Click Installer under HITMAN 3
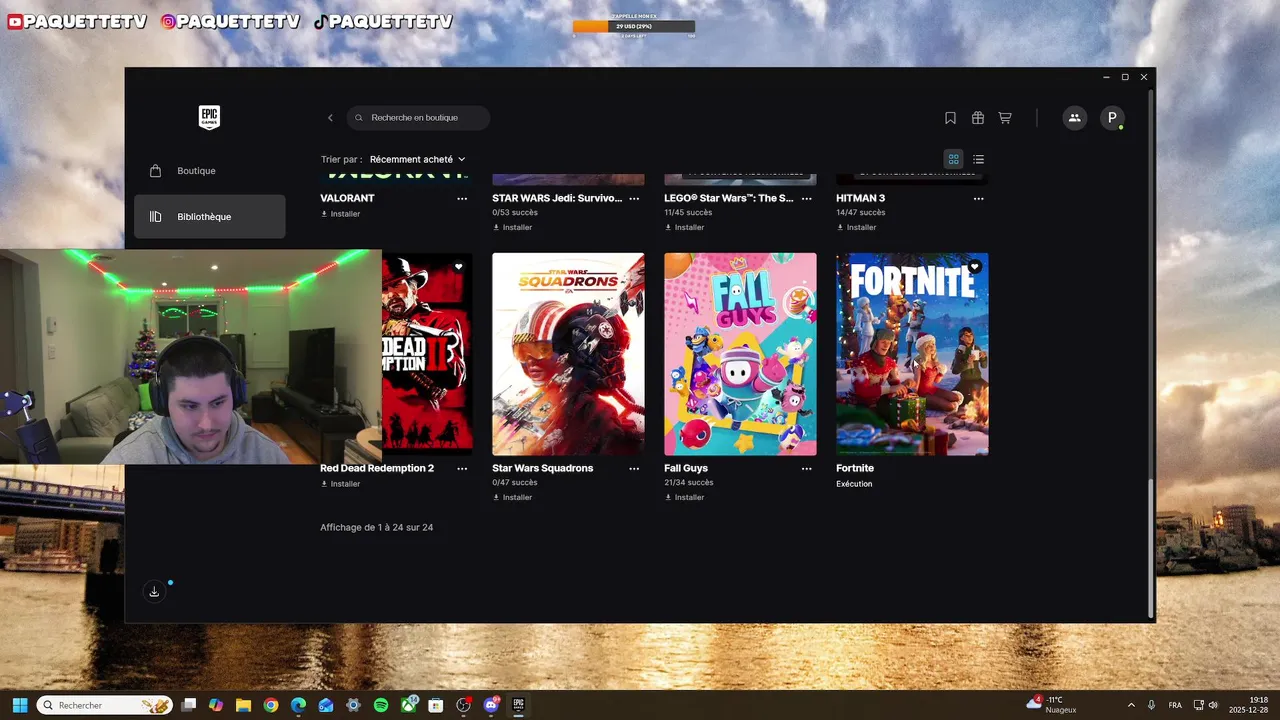The width and height of the screenshot is (1280, 720). (857, 227)
